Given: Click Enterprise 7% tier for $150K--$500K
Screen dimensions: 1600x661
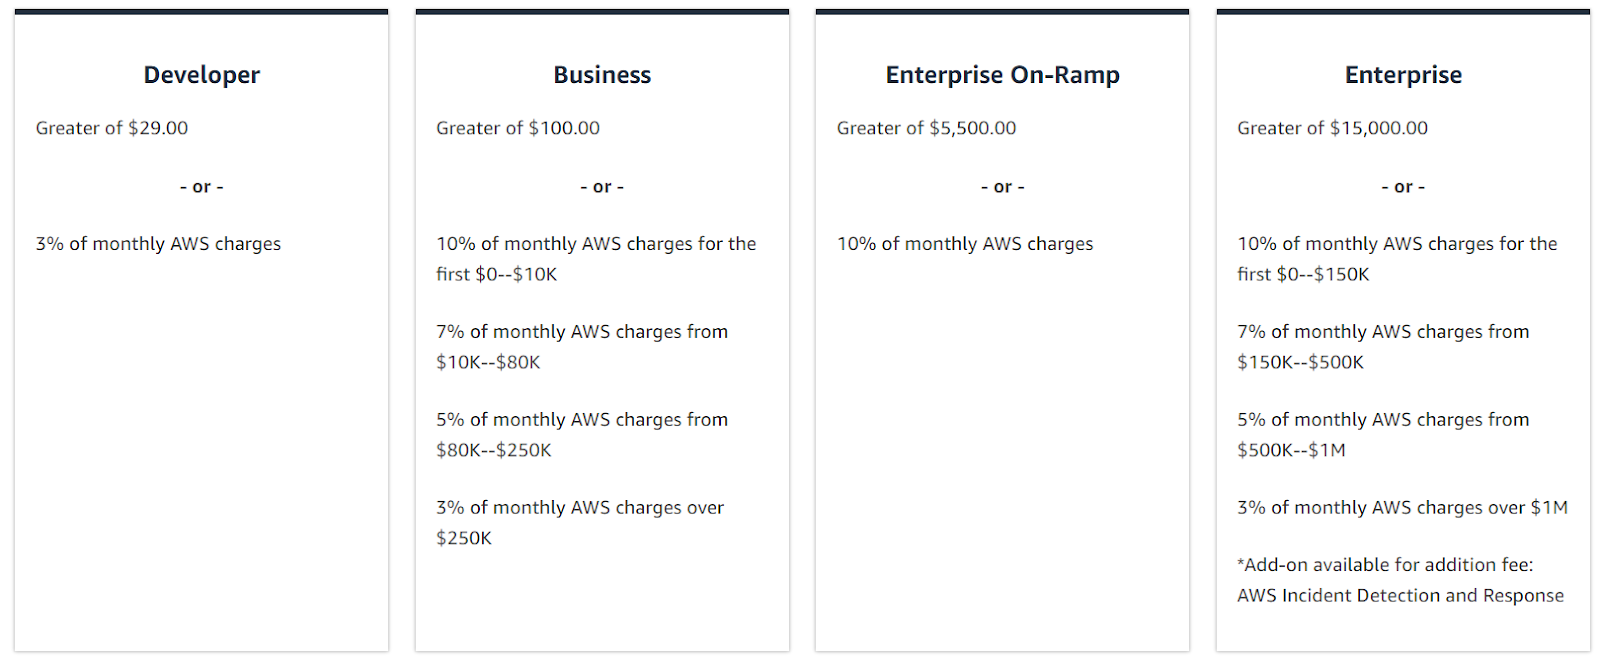Looking at the screenshot, I should tap(1383, 347).
